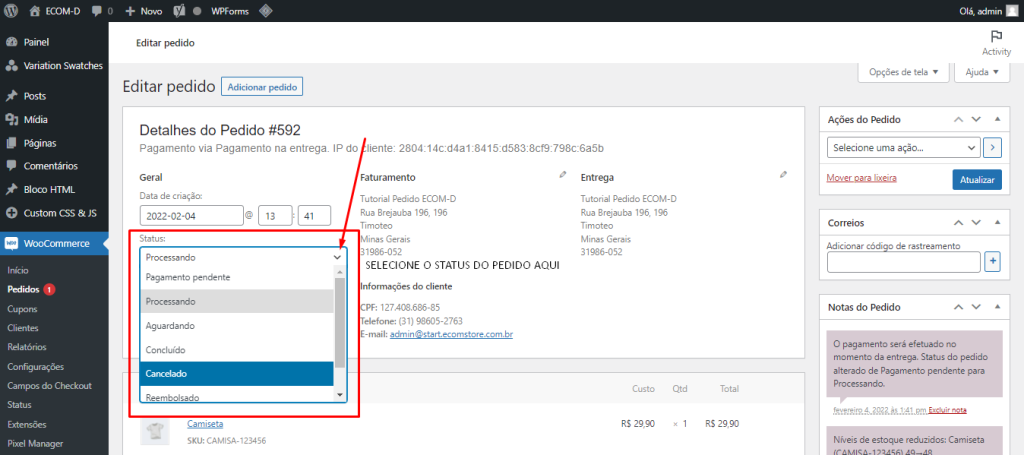Click the customer e-mail link
The width and height of the screenshot is (1024, 455).
pyautogui.click(x=451, y=334)
